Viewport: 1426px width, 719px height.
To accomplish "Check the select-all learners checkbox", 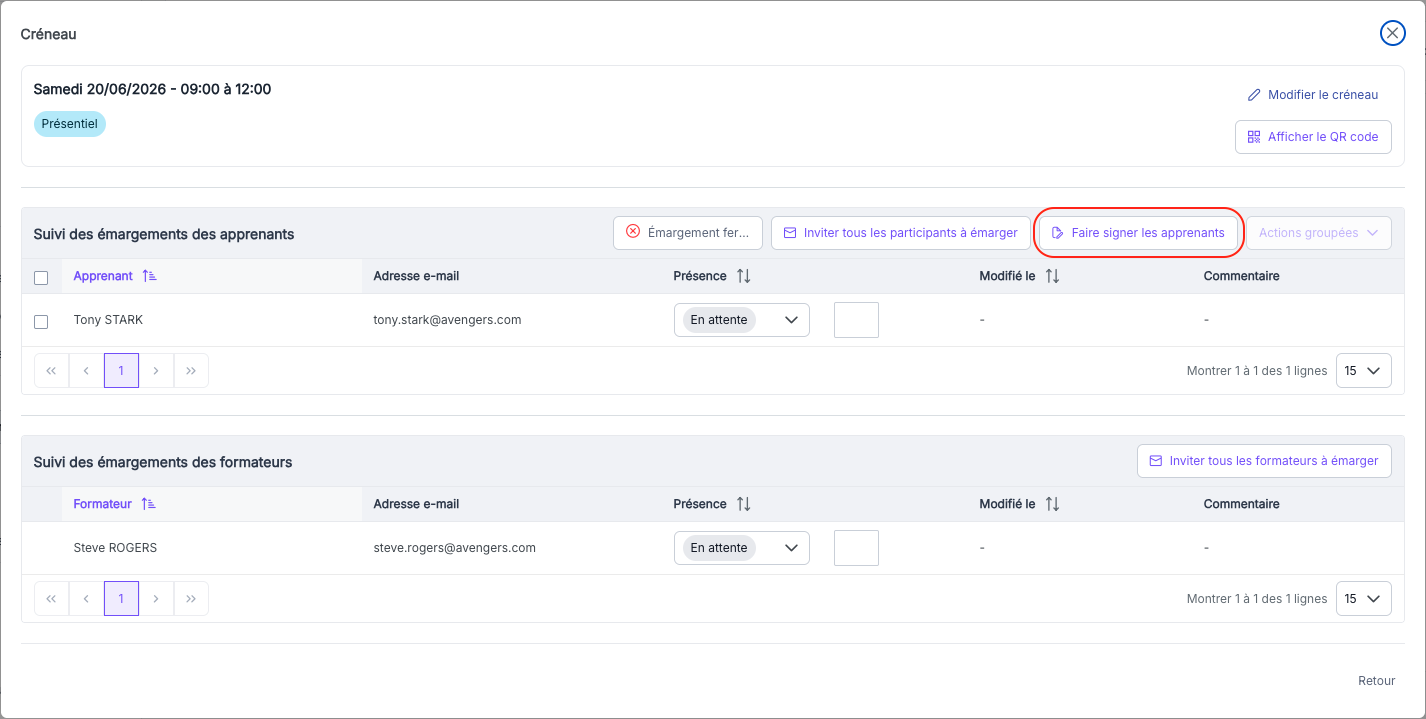I will coord(41,278).
